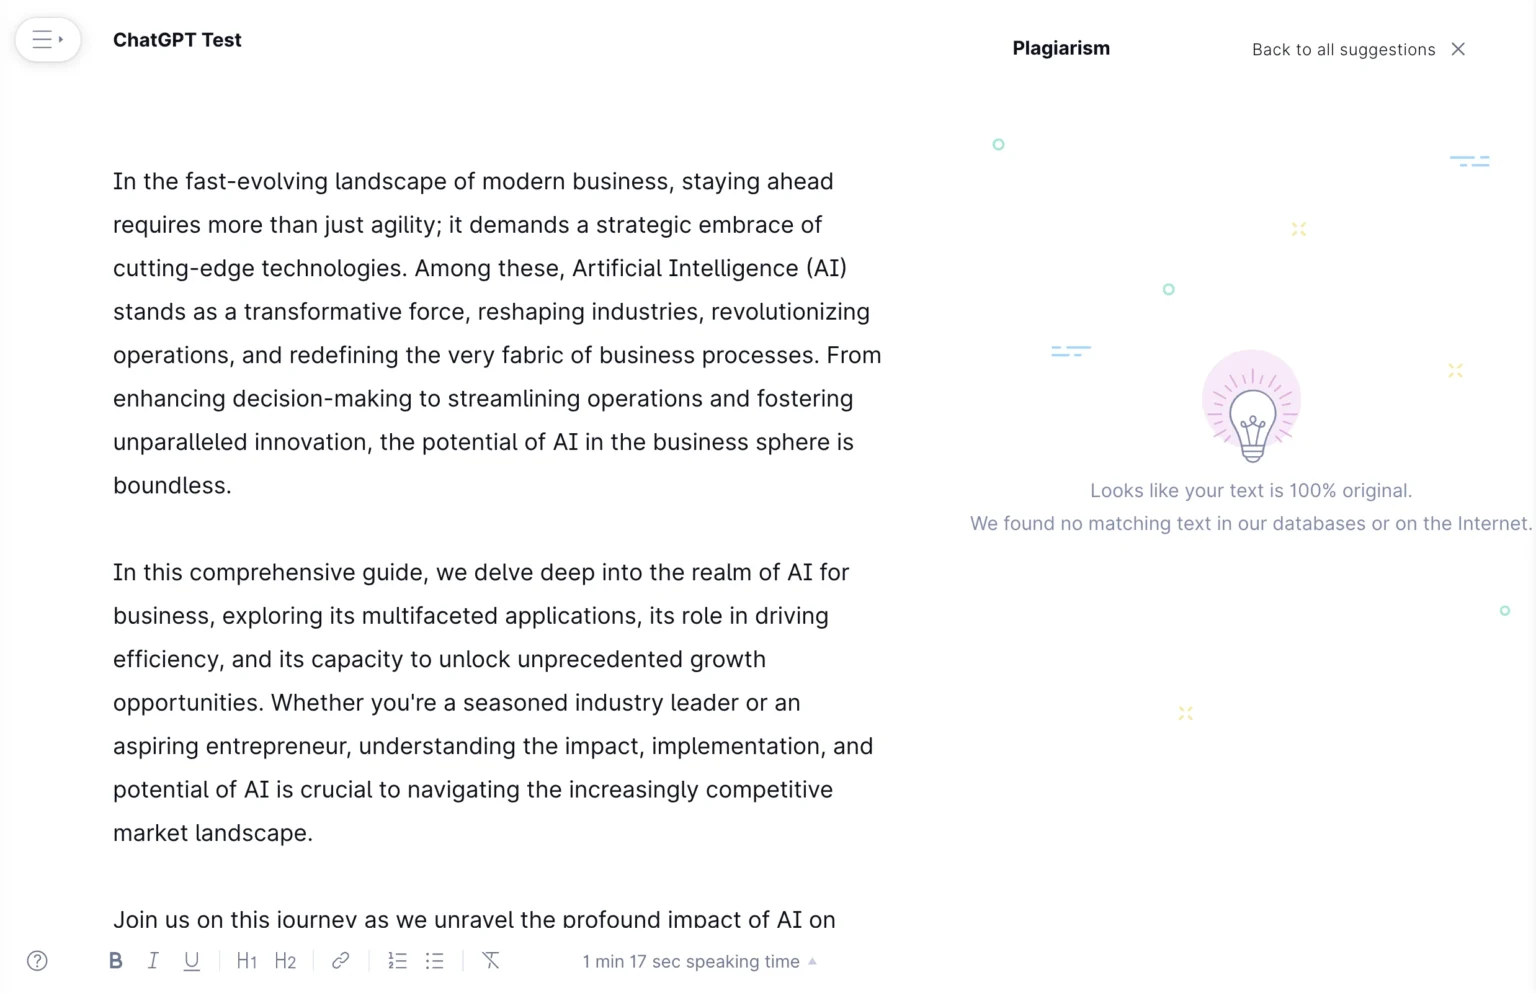The width and height of the screenshot is (1536, 993).
Task: Insert a hyperlink with link icon
Action: [341, 961]
